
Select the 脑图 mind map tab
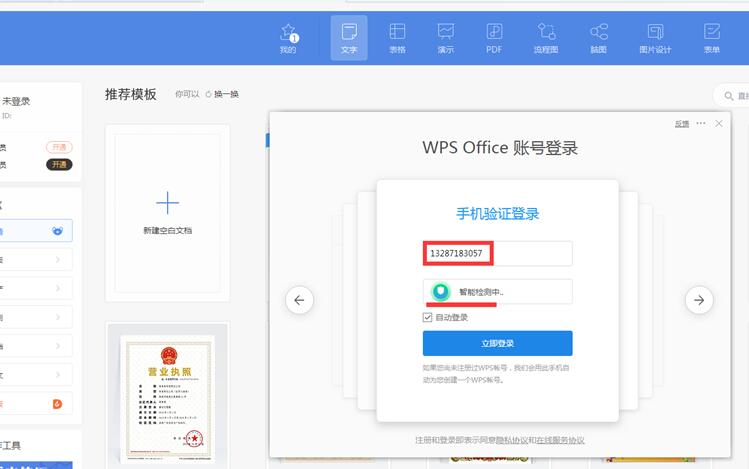point(599,38)
